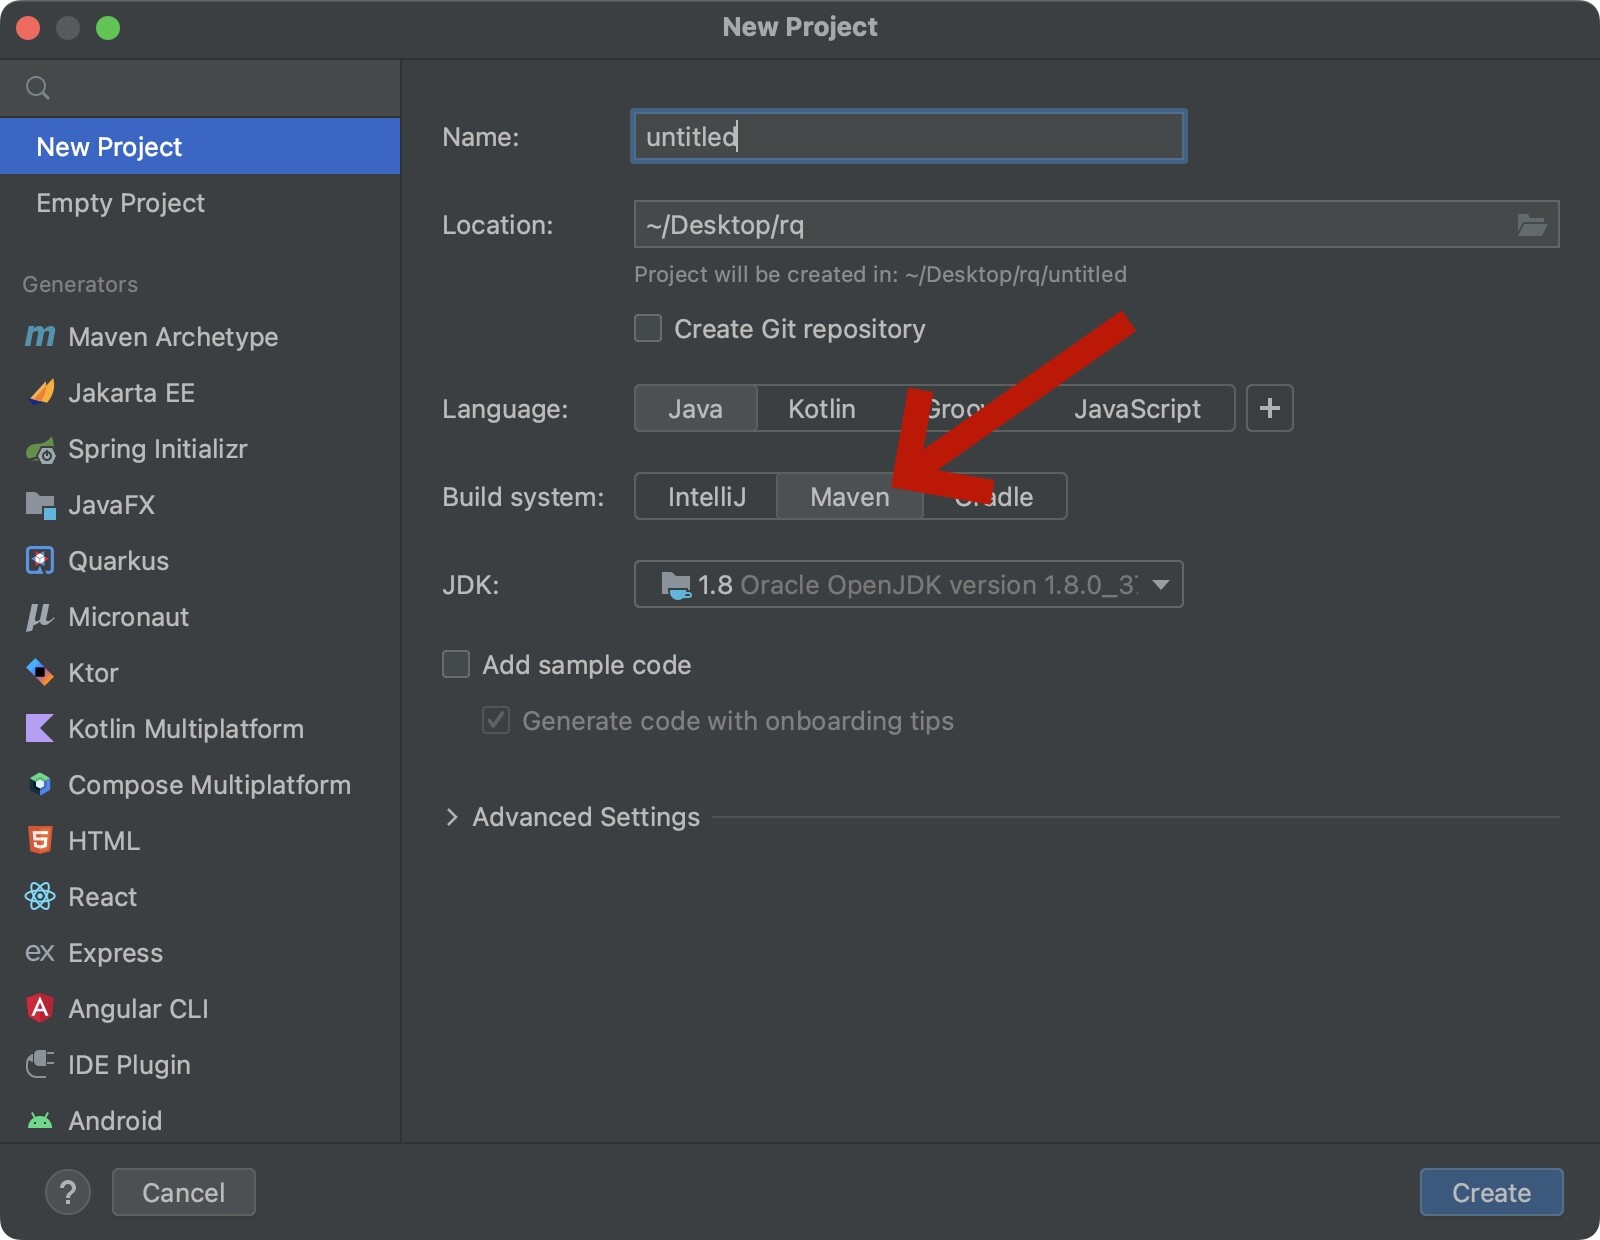1600x1240 pixels.
Task: Click the plus button to add language
Action: tap(1269, 409)
